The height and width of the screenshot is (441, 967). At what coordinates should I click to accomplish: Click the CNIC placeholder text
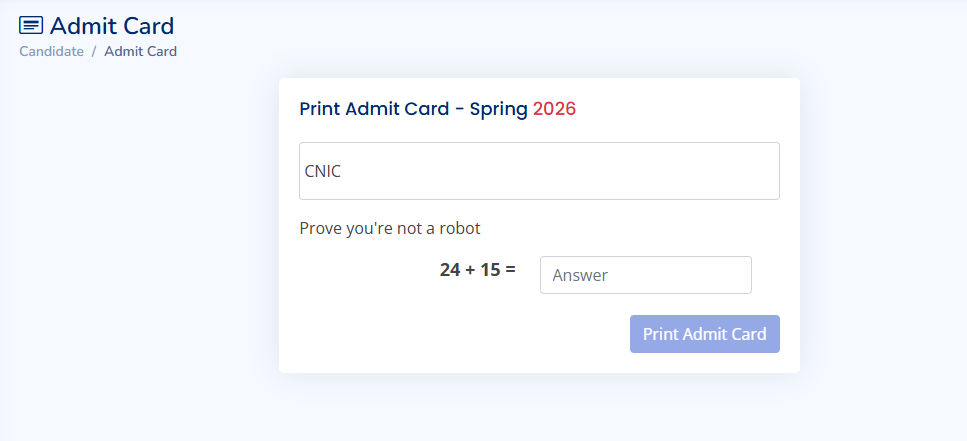pyautogui.click(x=322, y=171)
